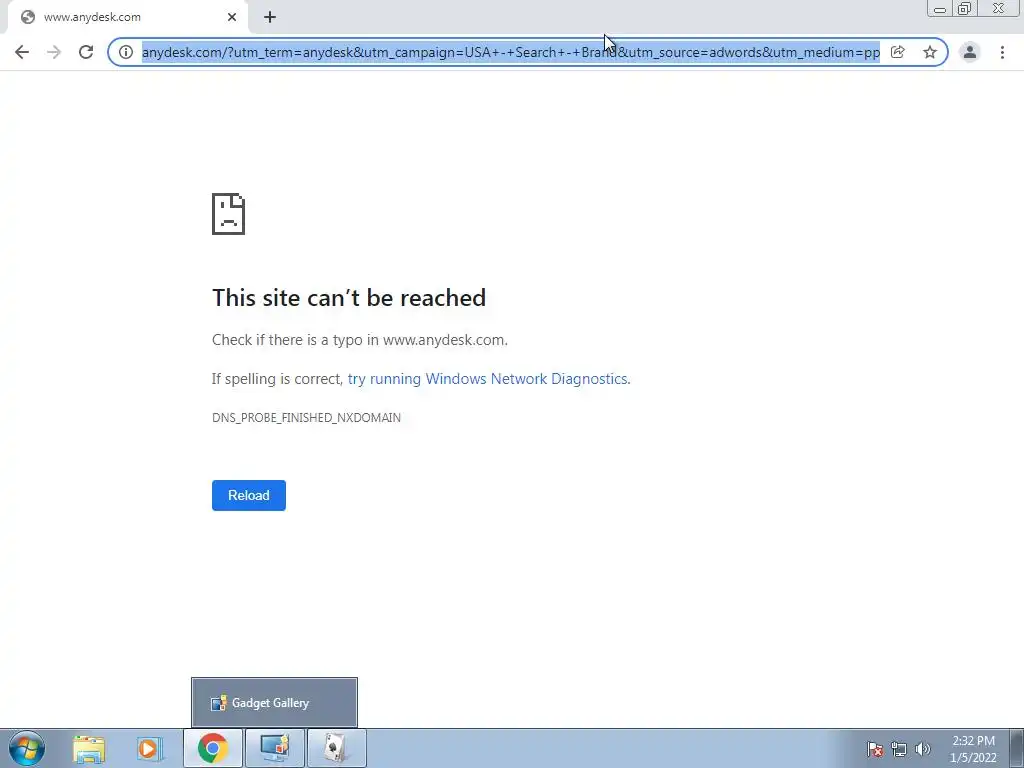This screenshot has width=1024, height=768.
Task: Select the www.anydesk.com tab
Action: (127, 17)
